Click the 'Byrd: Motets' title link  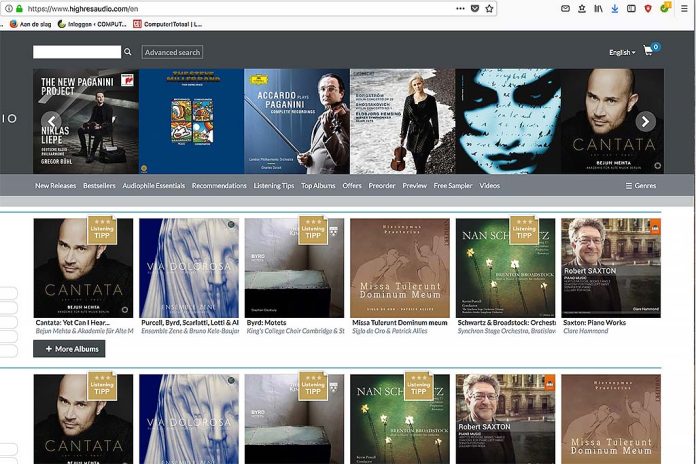tap(266, 323)
